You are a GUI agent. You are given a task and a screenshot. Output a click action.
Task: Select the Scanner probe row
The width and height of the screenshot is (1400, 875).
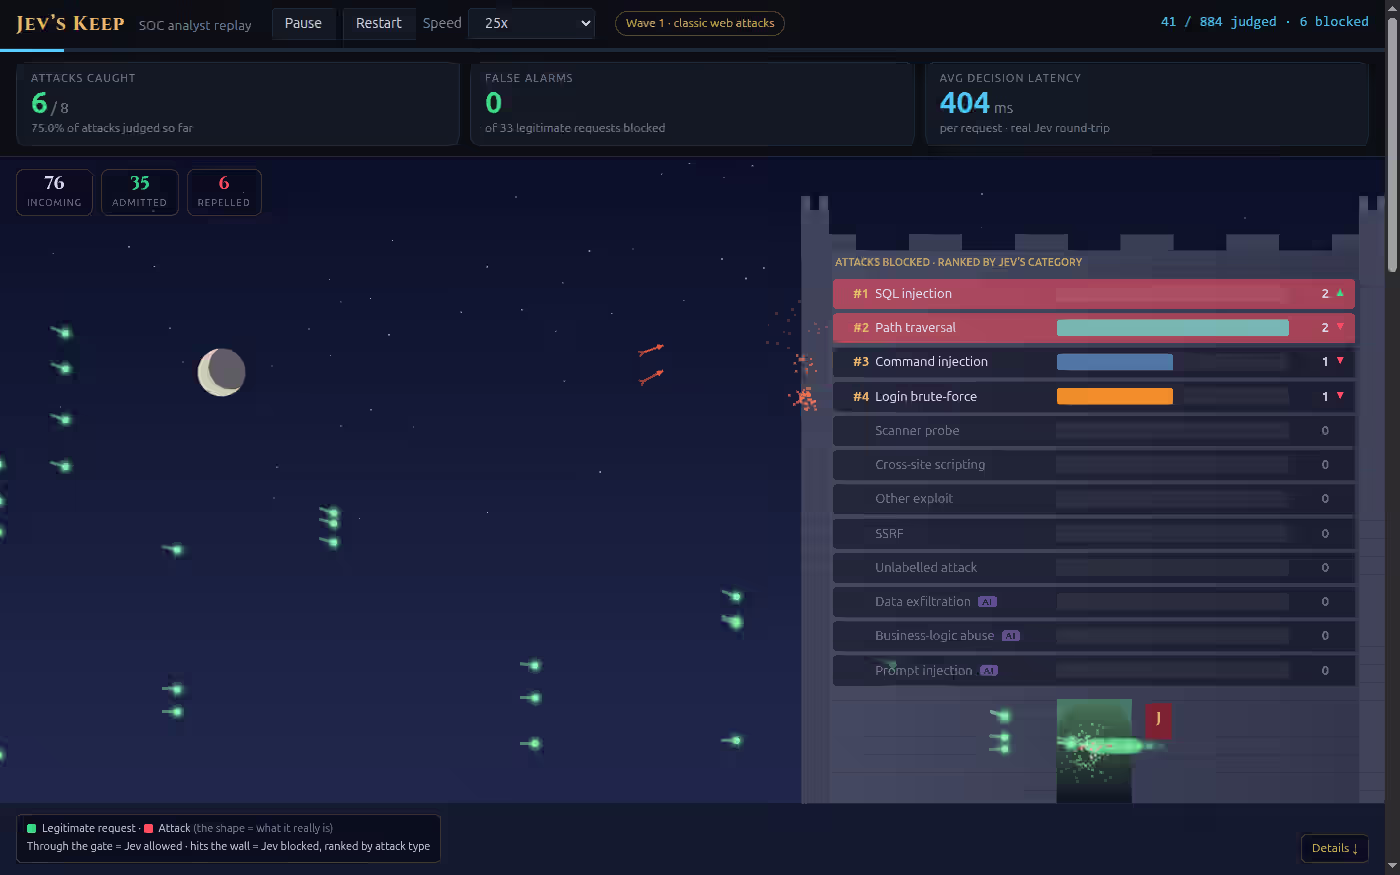1094,431
